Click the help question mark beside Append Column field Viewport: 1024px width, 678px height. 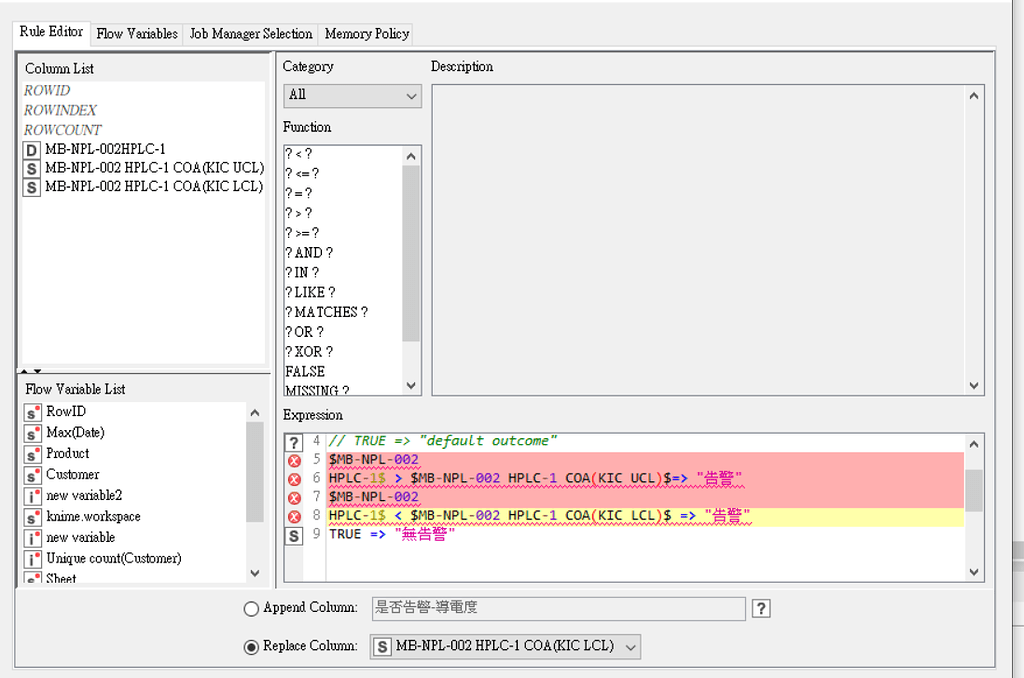[x=761, y=608]
